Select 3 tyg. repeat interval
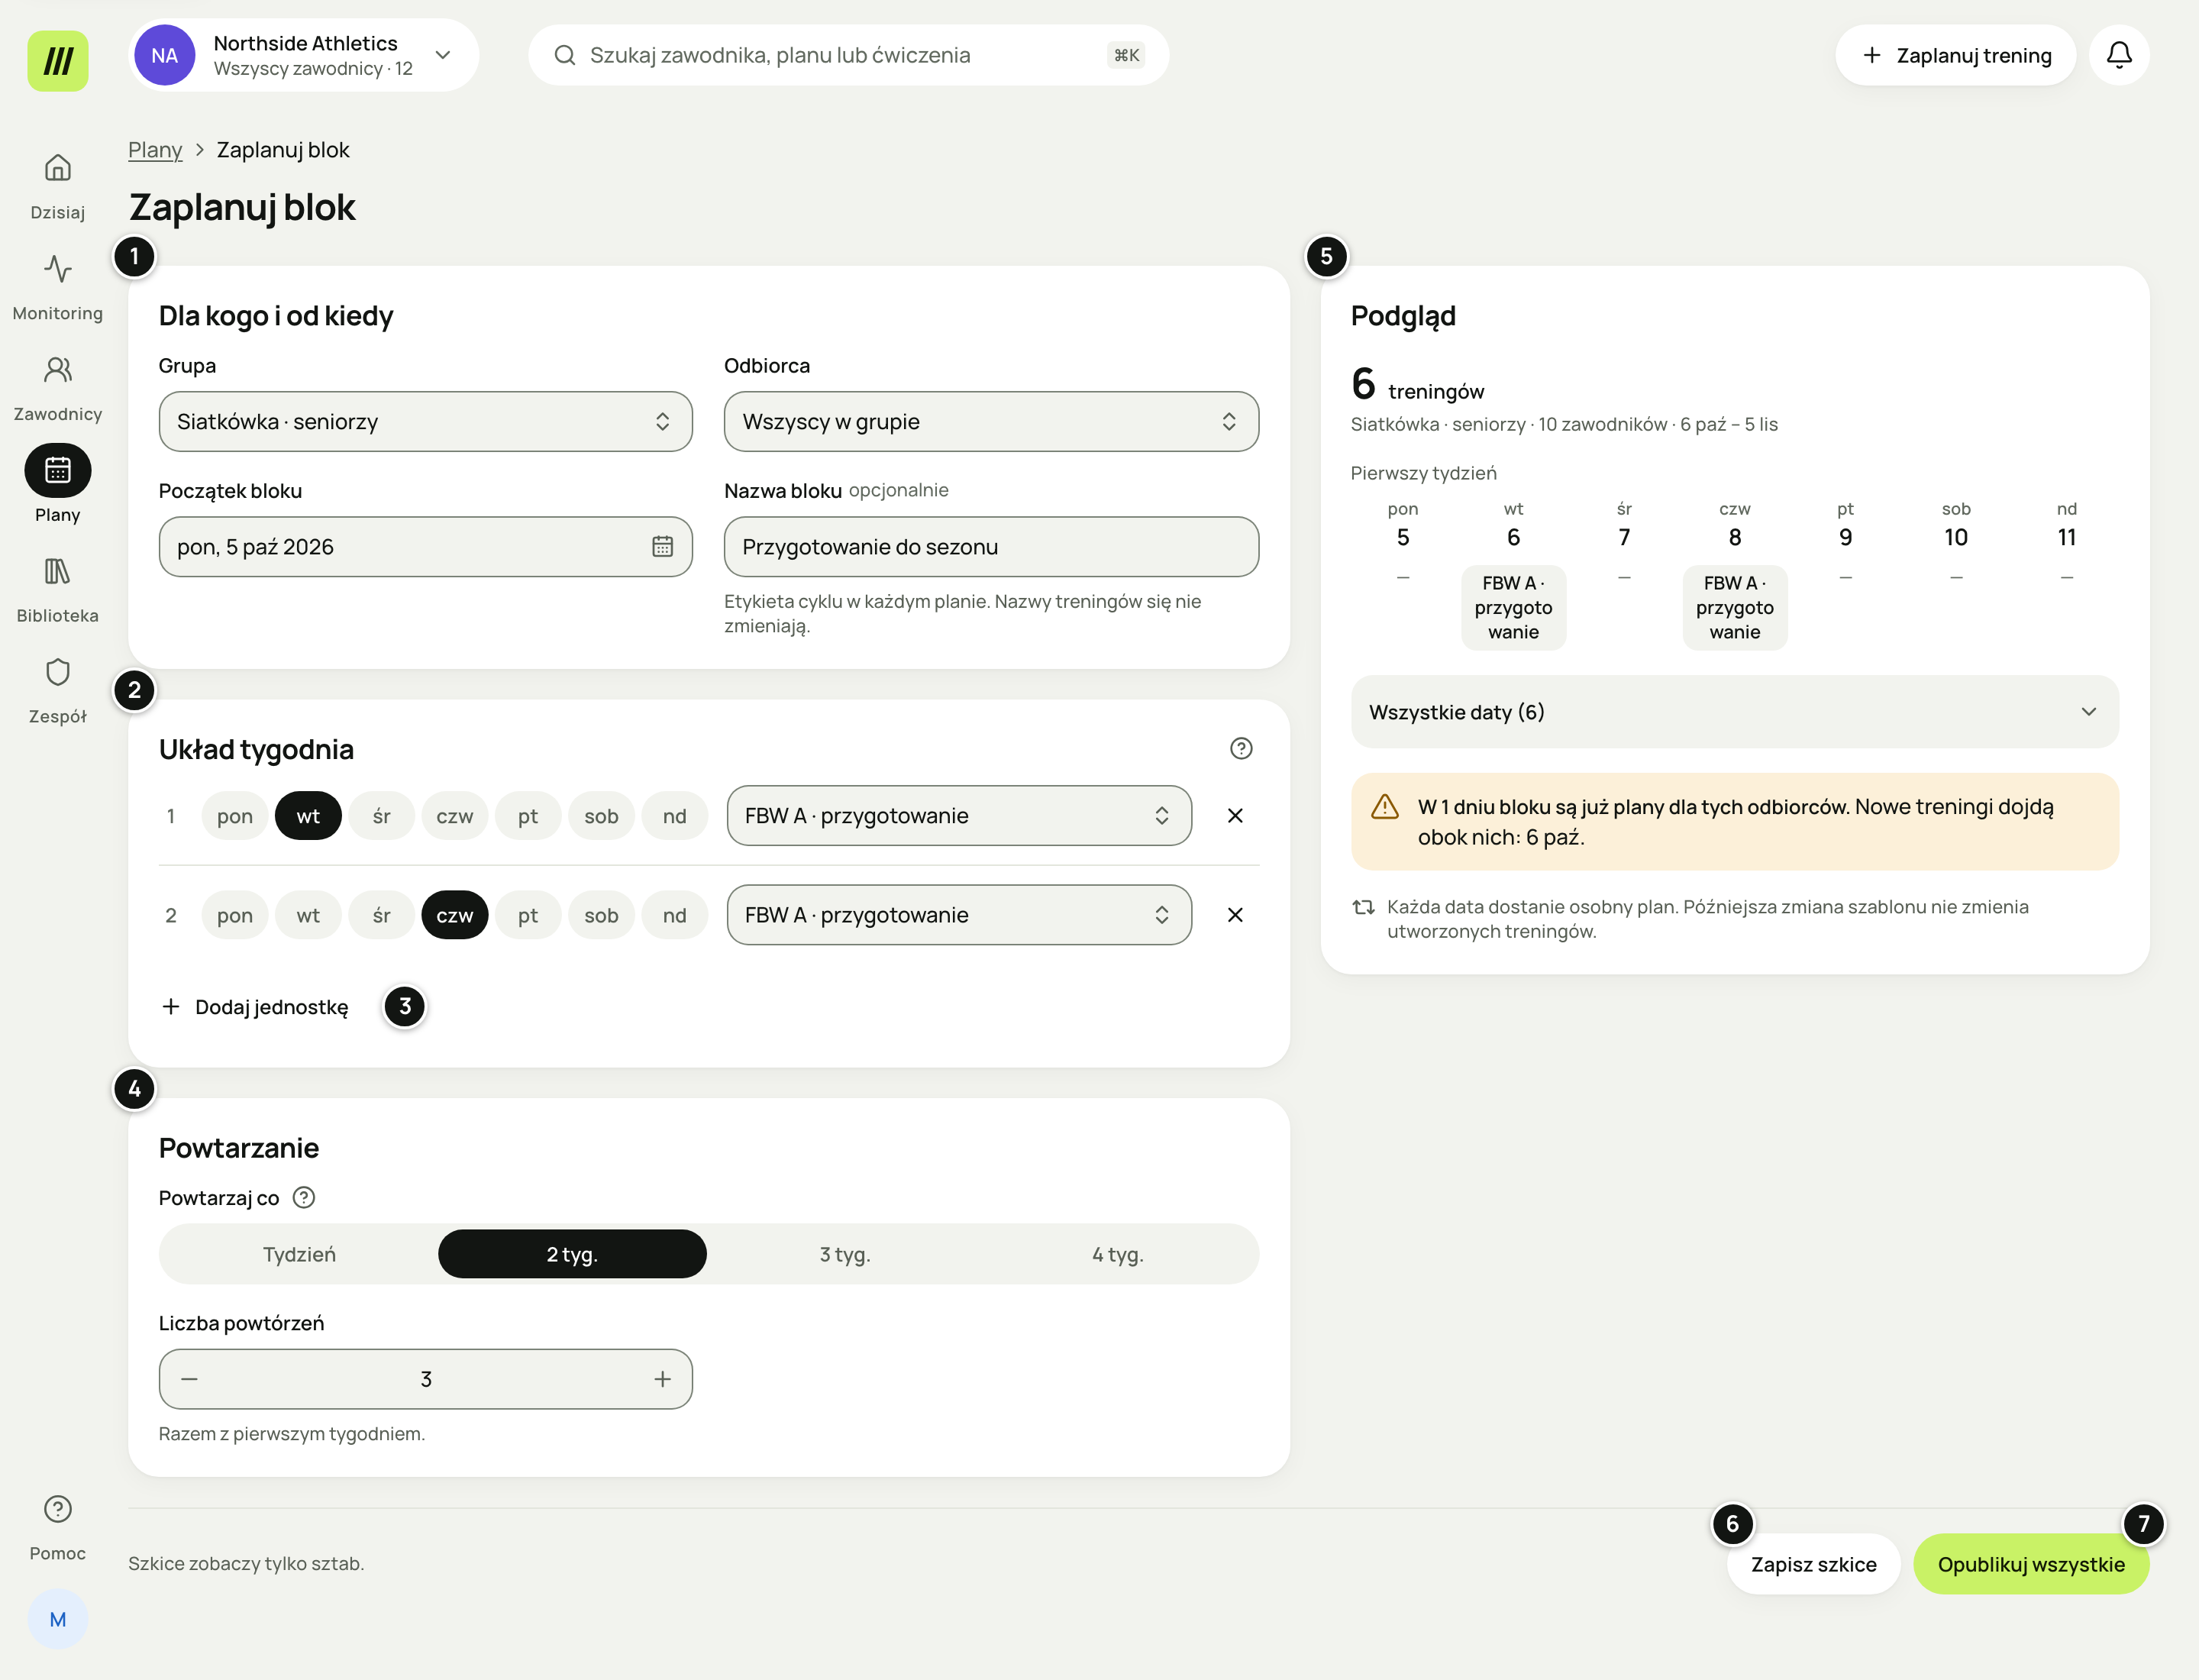 pos(845,1253)
